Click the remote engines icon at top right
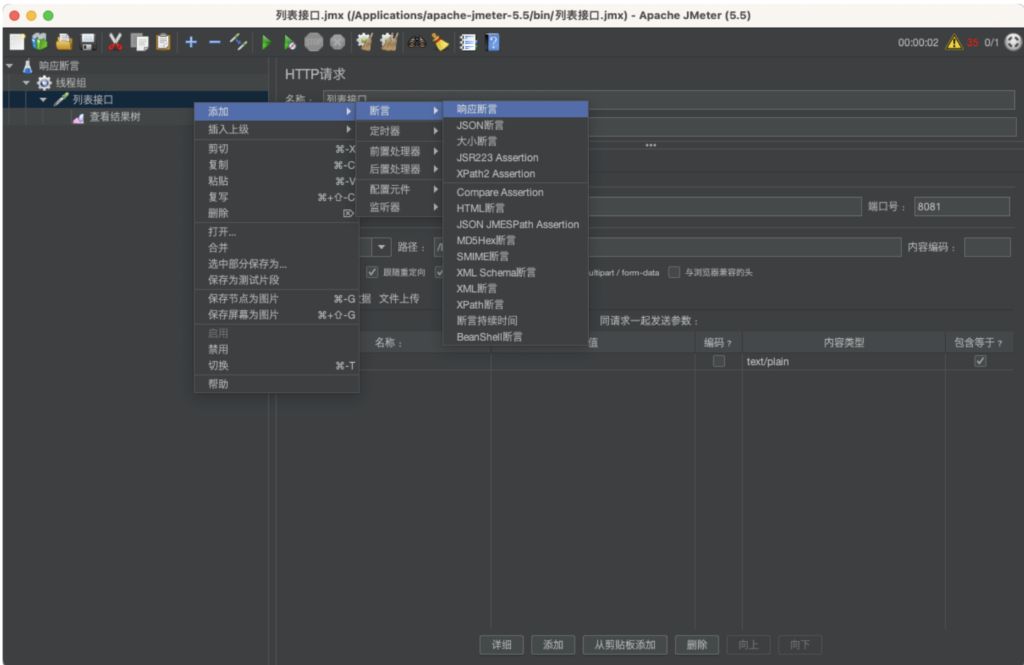This screenshot has height=665, width=1024. coord(1012,42)
